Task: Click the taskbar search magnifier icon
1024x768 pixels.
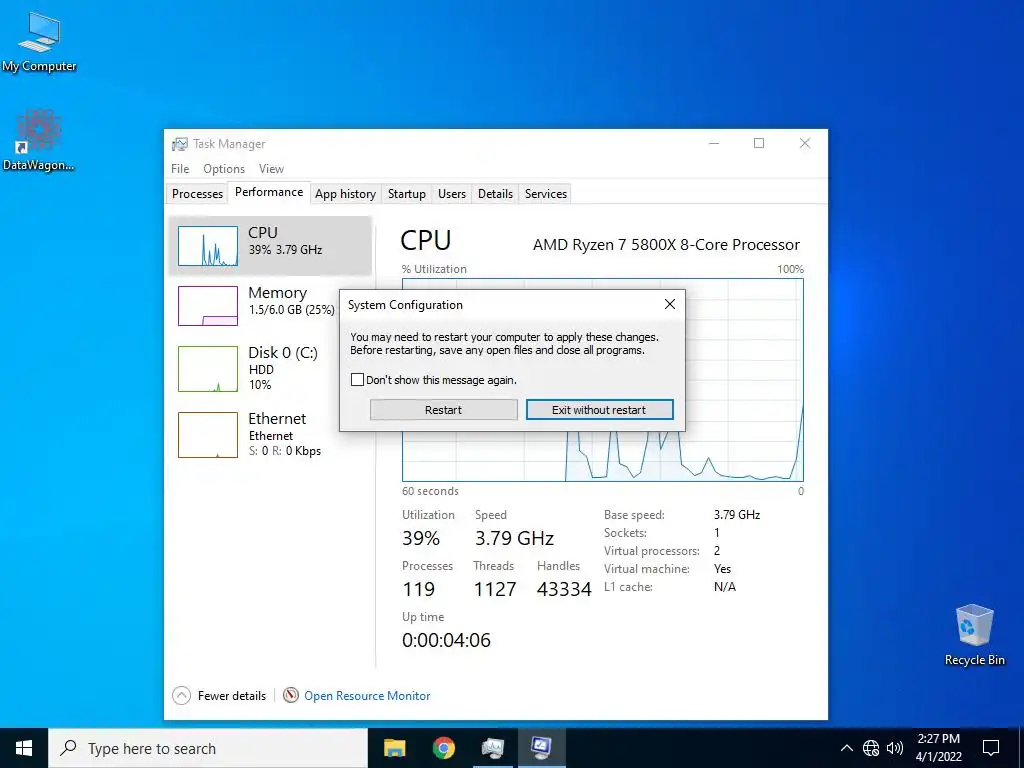Action: [68, 748]
